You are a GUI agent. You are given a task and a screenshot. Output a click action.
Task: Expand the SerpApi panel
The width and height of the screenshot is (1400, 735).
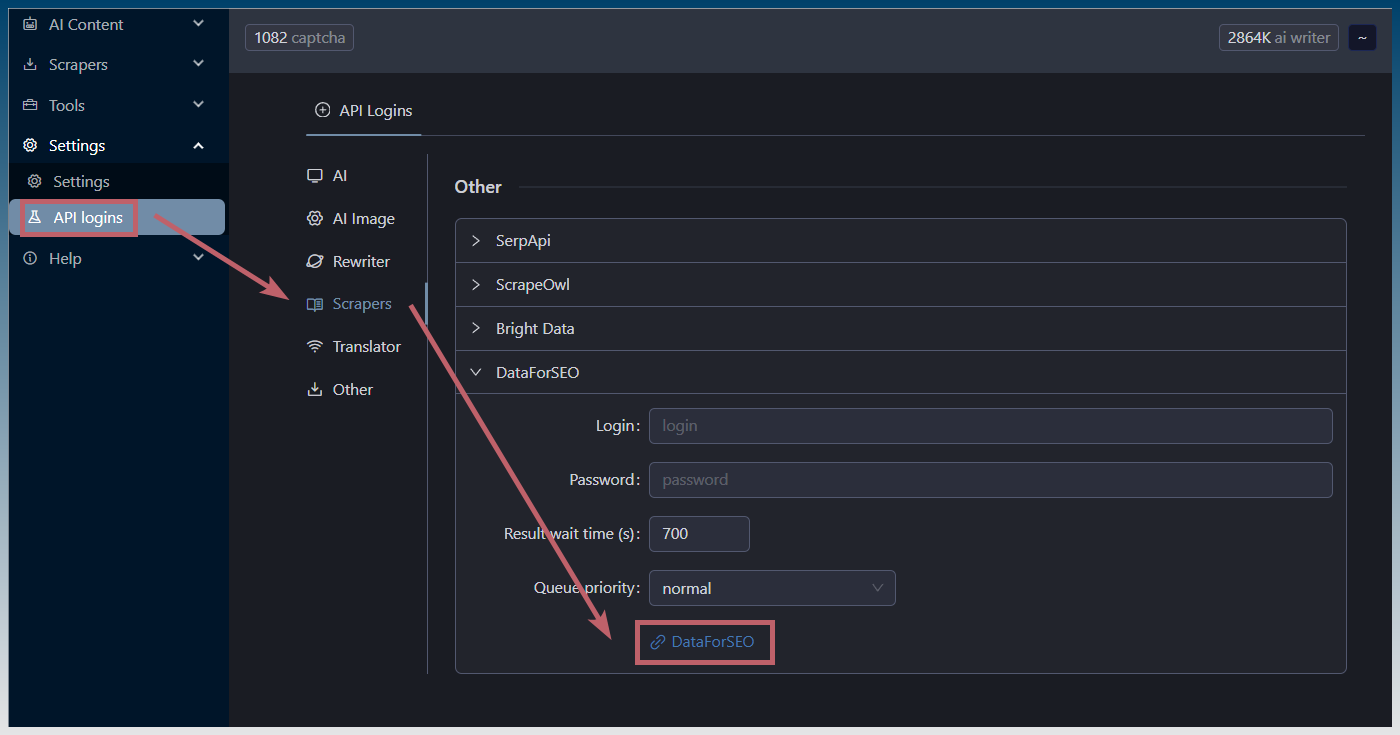click(x=523, y=241)
